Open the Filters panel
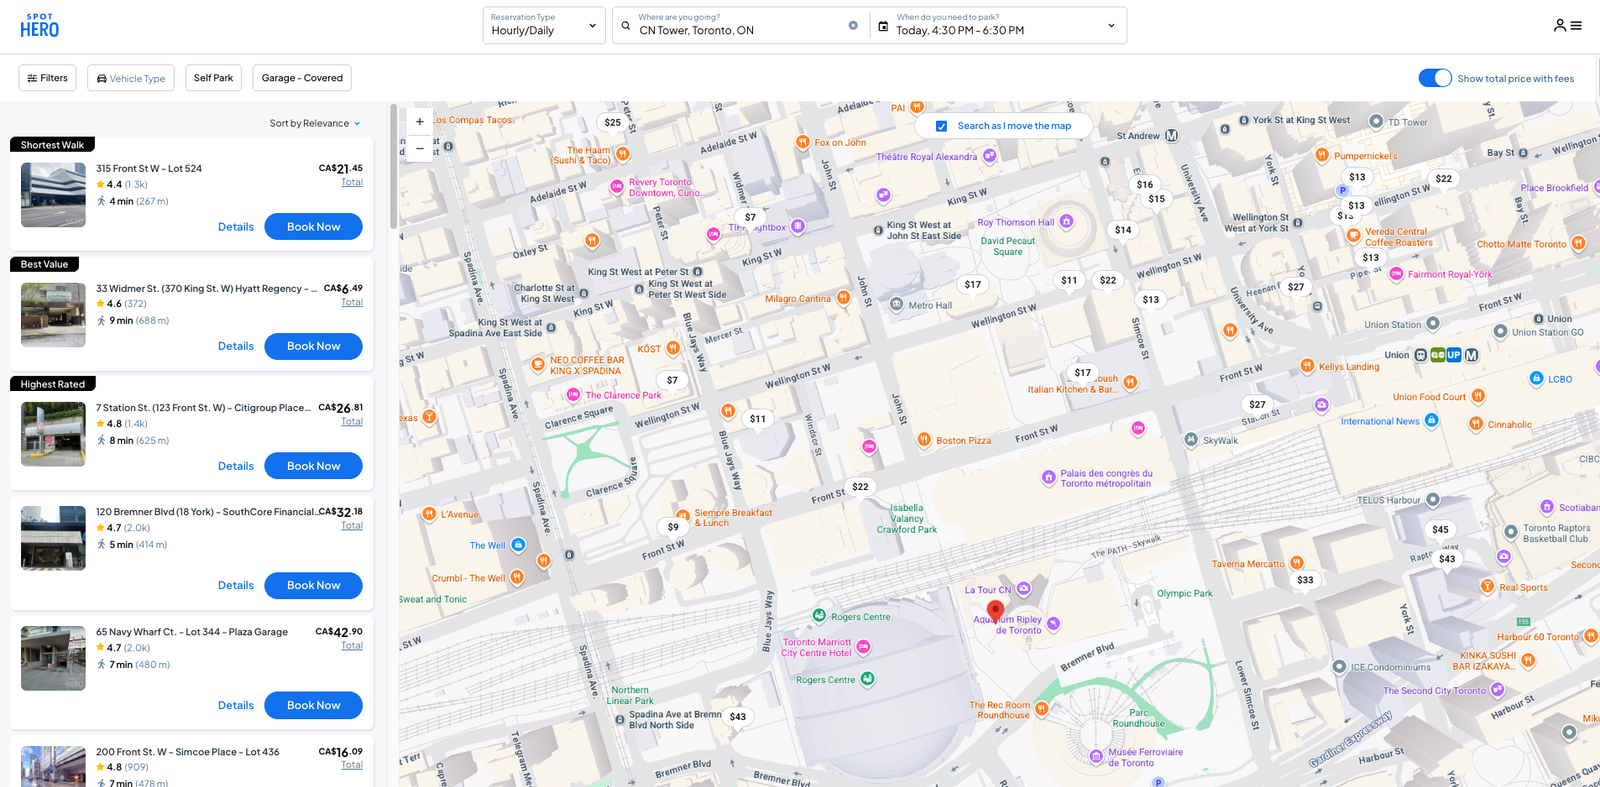Image resolution: width=1600 pixels, height=787 pixels. (47, 78)
